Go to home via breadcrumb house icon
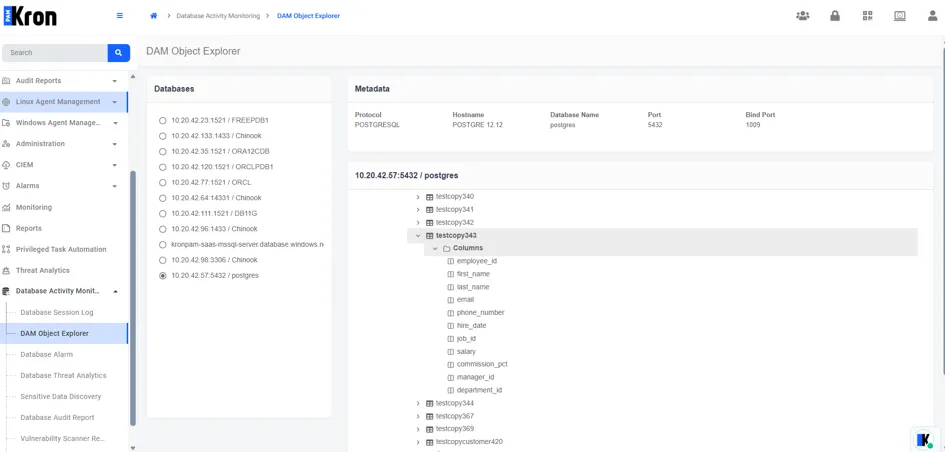This screenshot has width=945, height=452. [154, 16]
